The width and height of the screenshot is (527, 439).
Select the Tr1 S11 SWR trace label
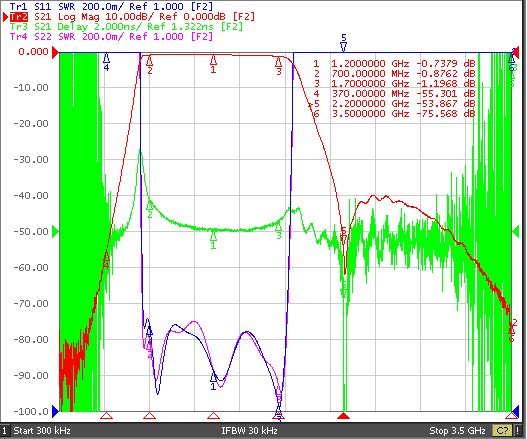pyautogui.click(x=111, y=6)
